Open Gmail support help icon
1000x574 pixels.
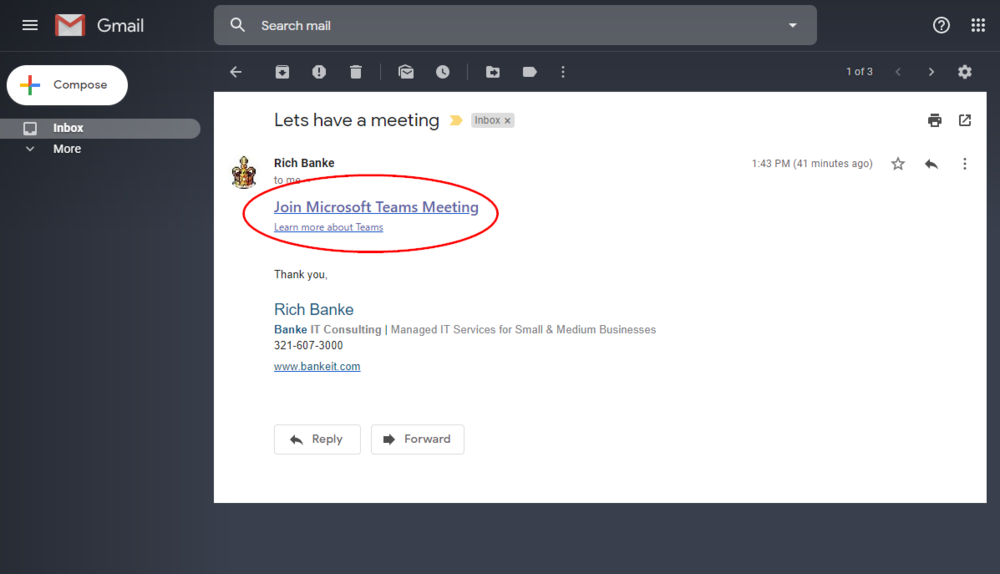pos(941,26)
